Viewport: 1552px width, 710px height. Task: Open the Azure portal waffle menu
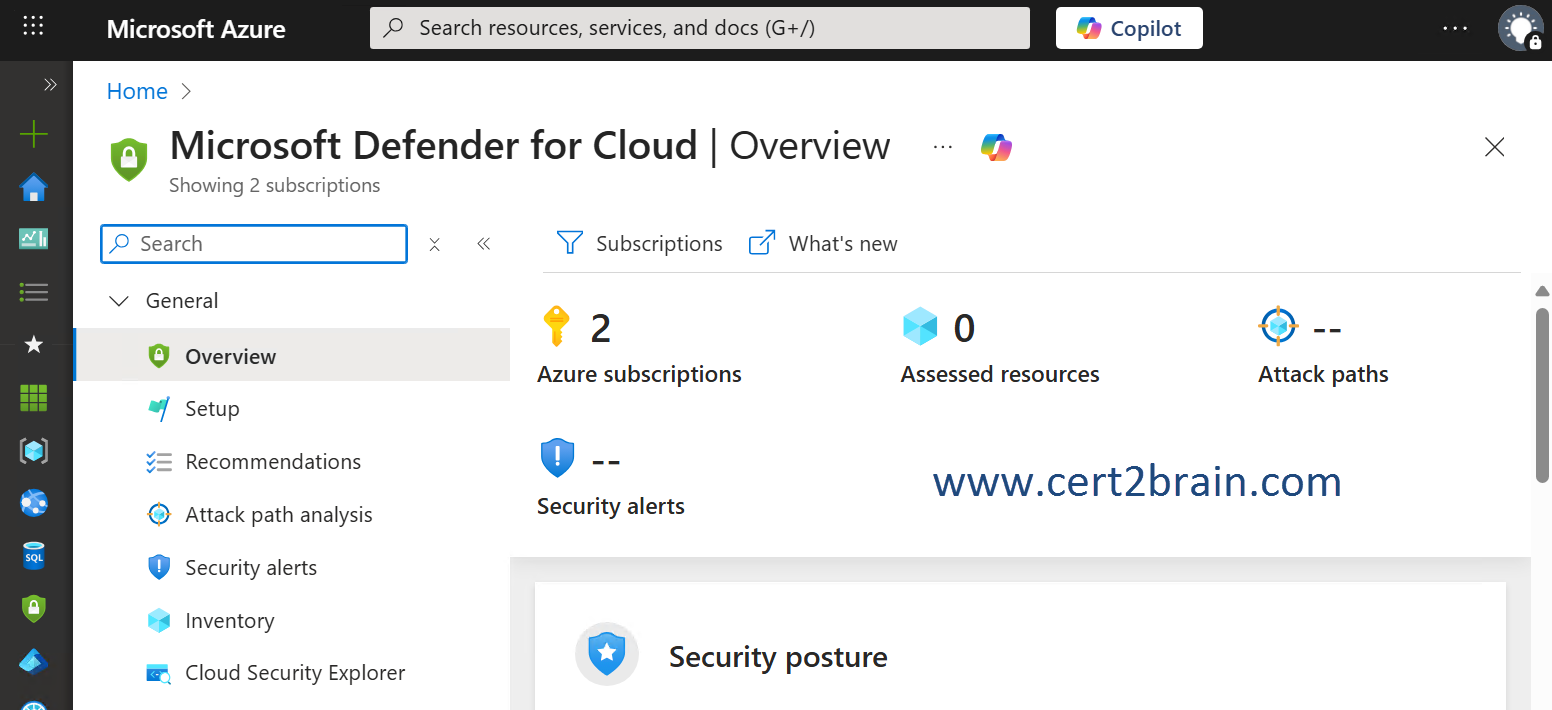coord(33,27)
